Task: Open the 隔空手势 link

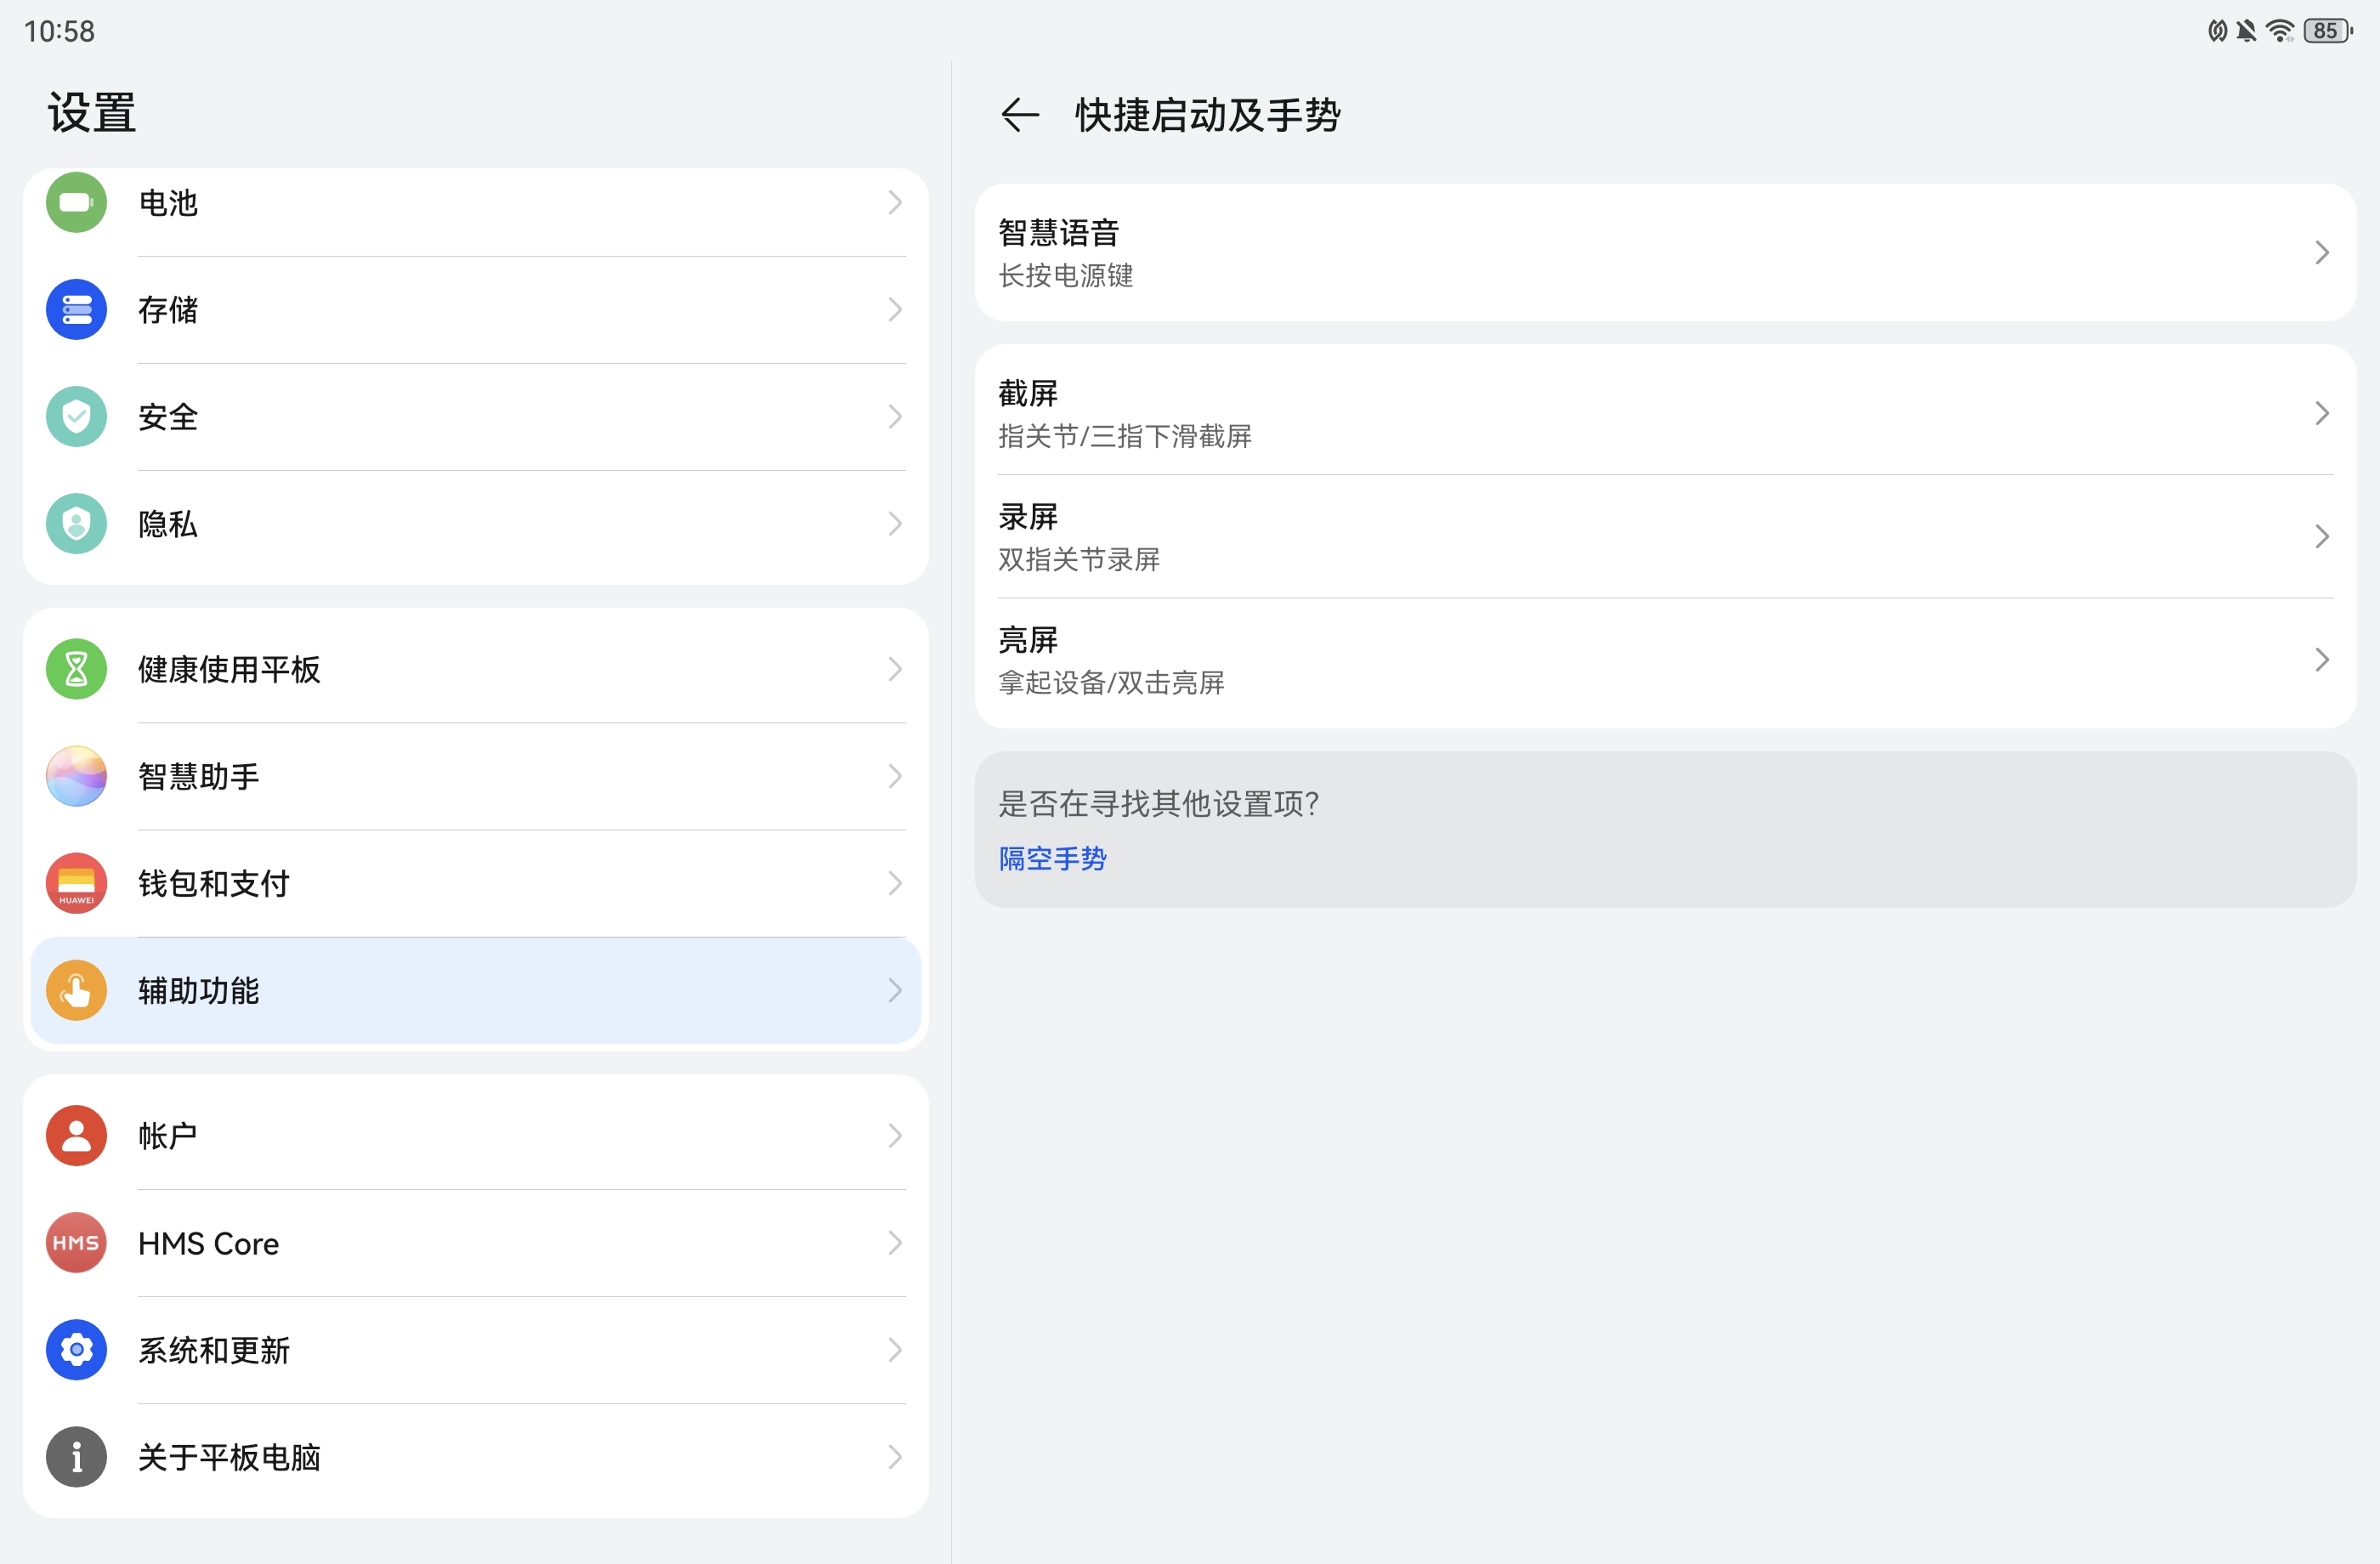Action: click(x=1052, y=858)
